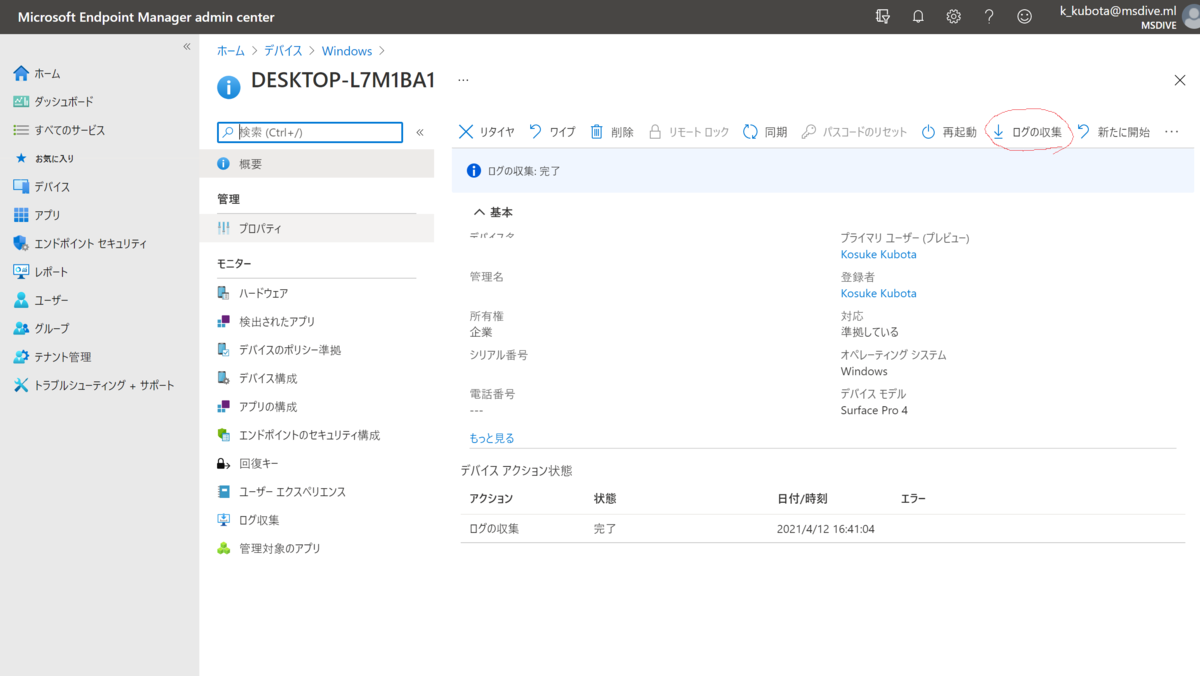This screenshot has width=1200, height=676.
Task: Click the リタイヤ toolbar button
Action: pyautogui.click(x=486, y=132)
